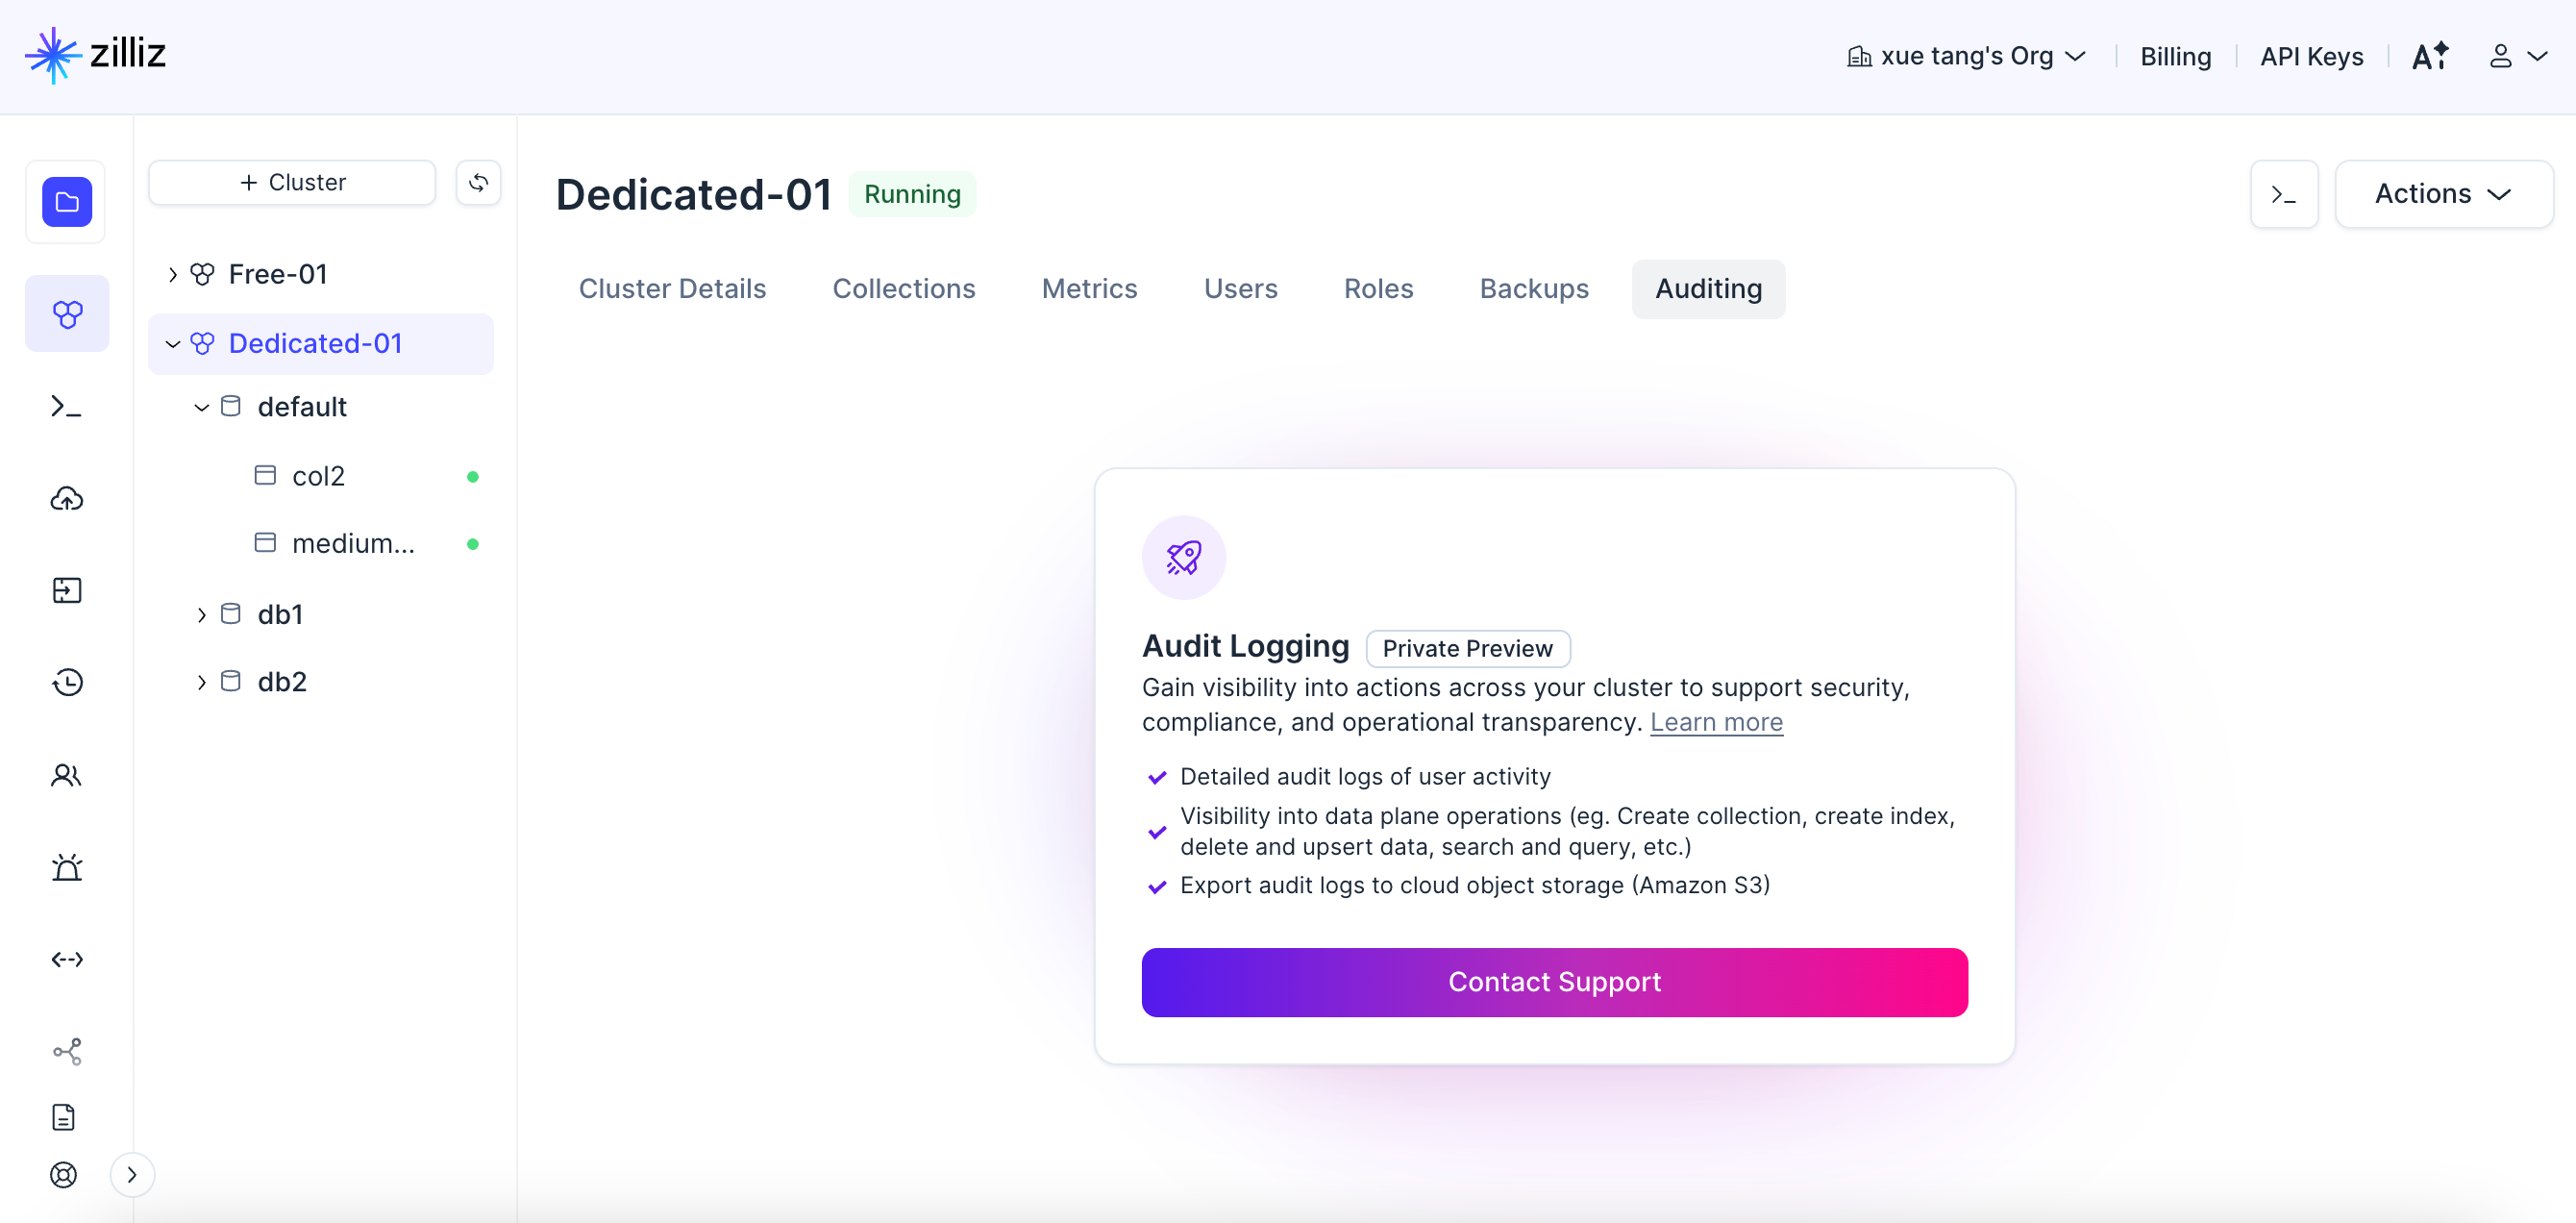Click the Contact Support button
Screen dimensions: 2576x1223
tap(1554, 982)
